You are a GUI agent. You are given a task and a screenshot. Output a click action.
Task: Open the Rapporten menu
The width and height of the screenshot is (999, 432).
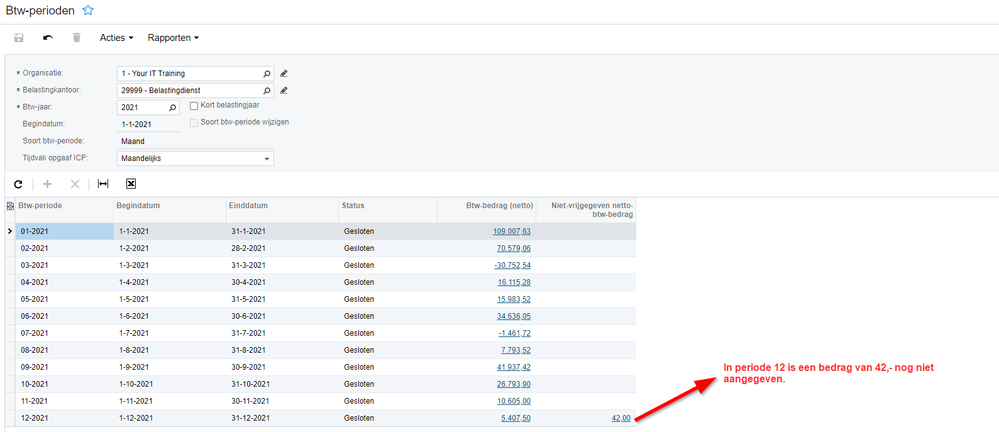173,38
